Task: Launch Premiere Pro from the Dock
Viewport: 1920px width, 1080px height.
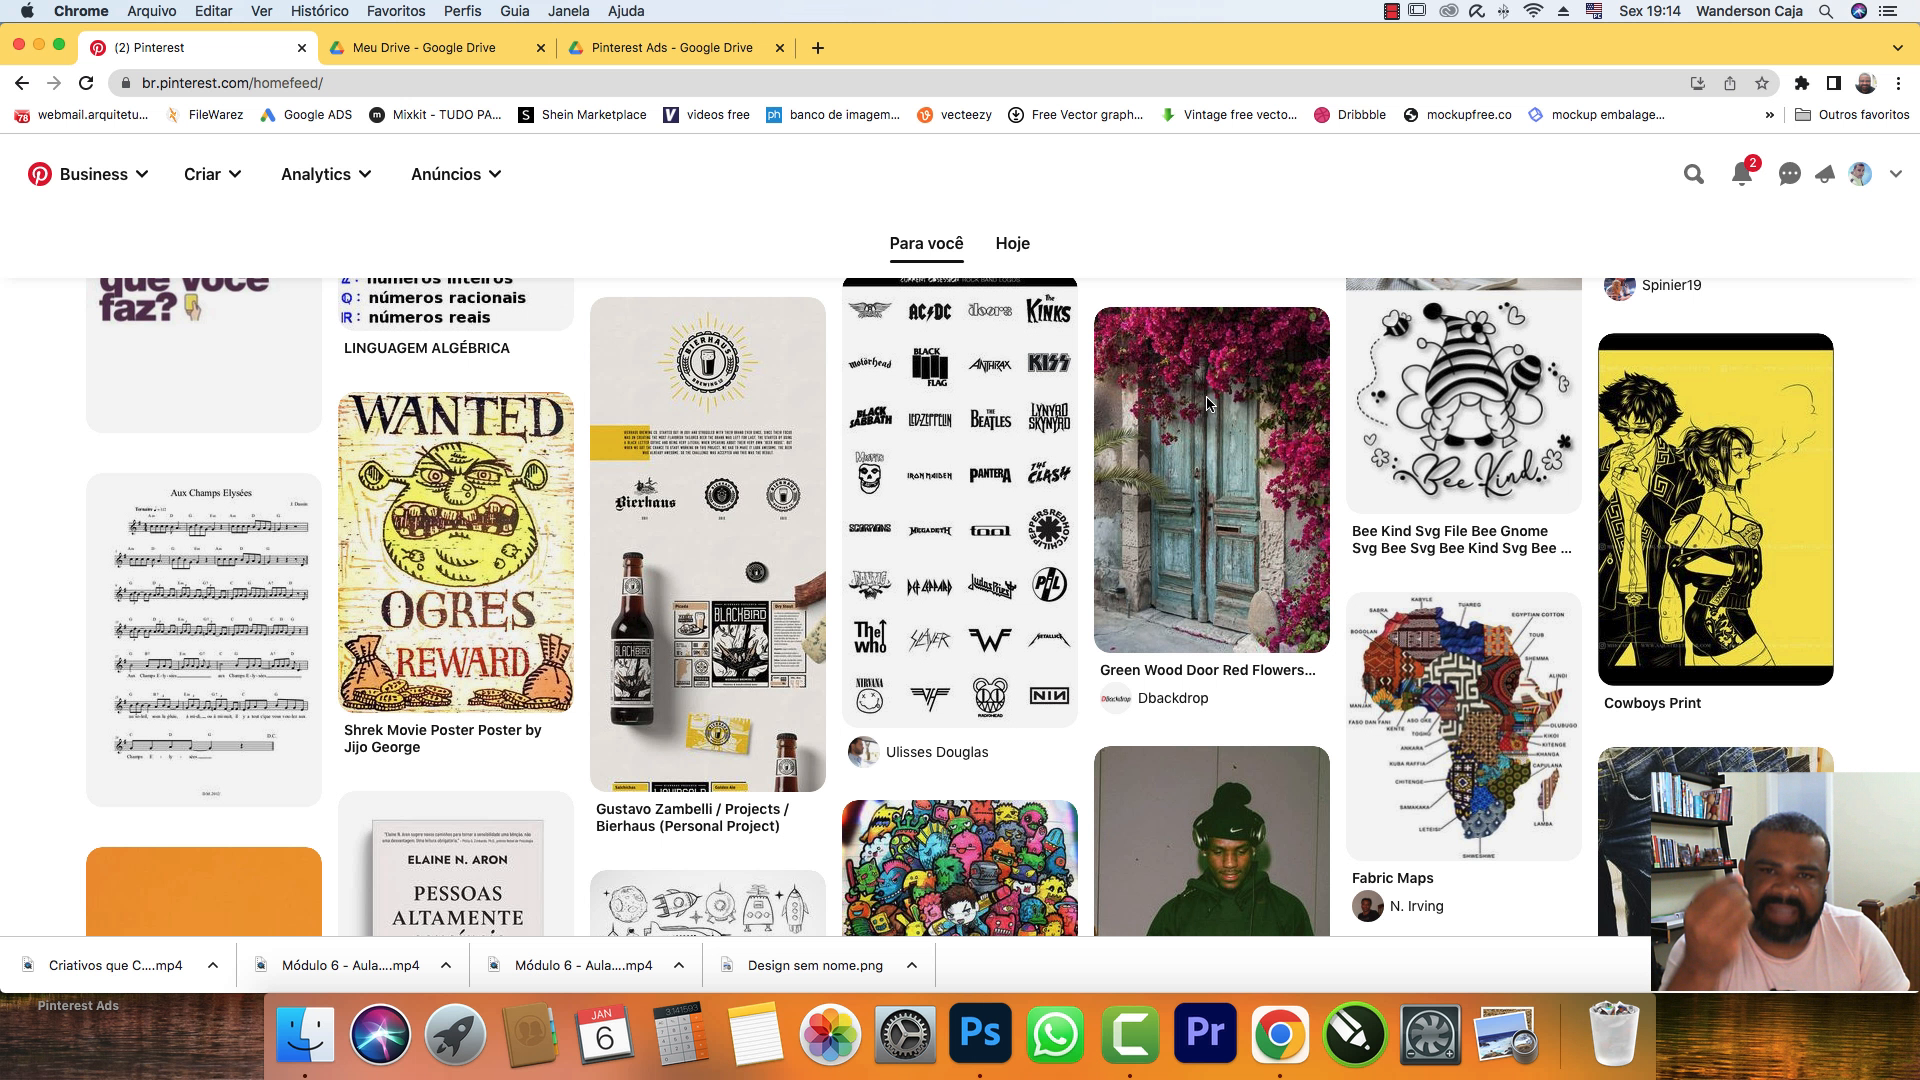Action: (1205, 1033)
